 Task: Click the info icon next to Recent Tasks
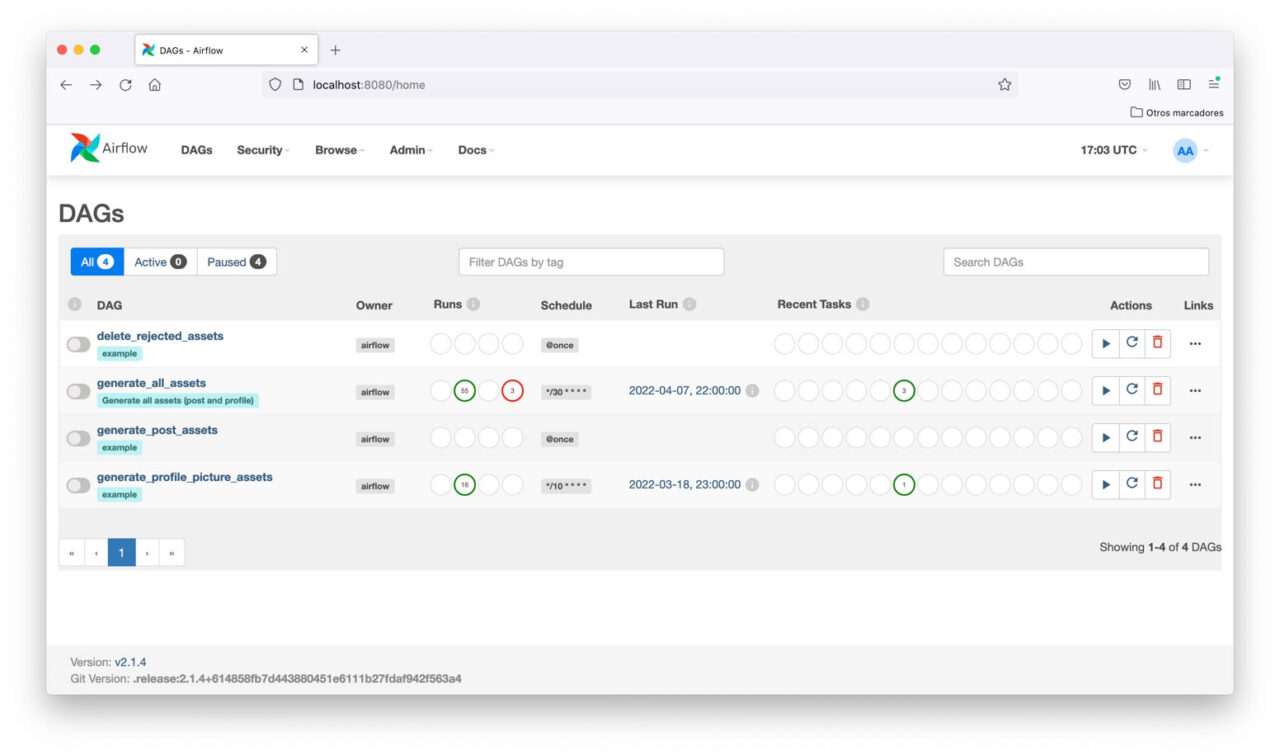coord(862,304)
